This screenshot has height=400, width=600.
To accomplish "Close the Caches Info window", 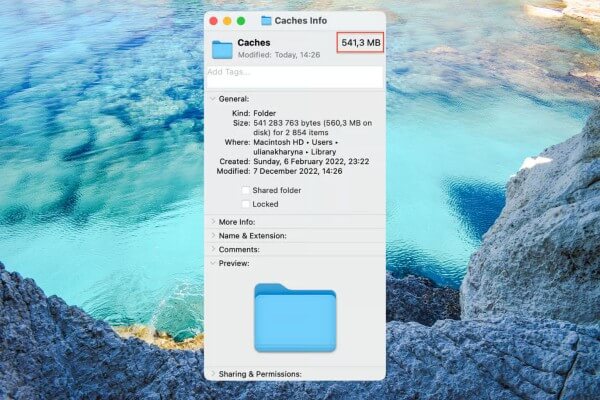I will point(212,20).
